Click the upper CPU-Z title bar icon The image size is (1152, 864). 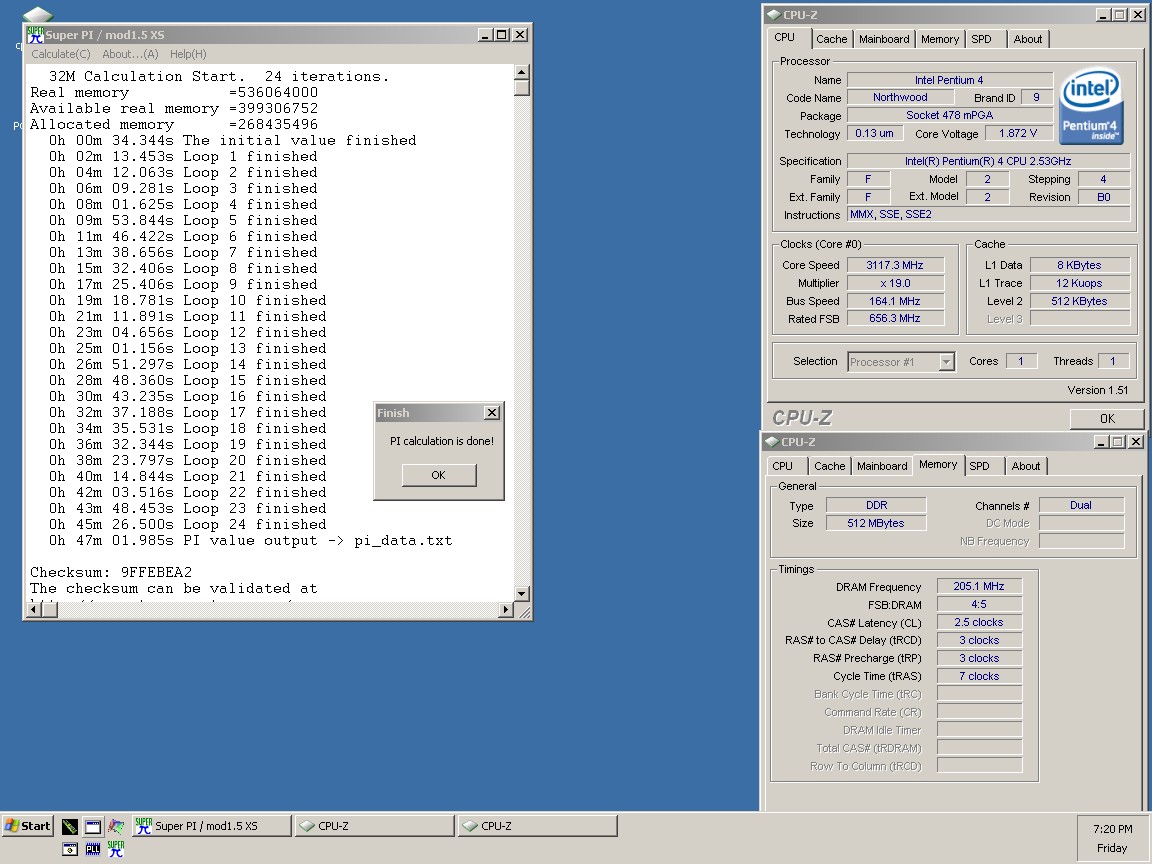(773, 15)
